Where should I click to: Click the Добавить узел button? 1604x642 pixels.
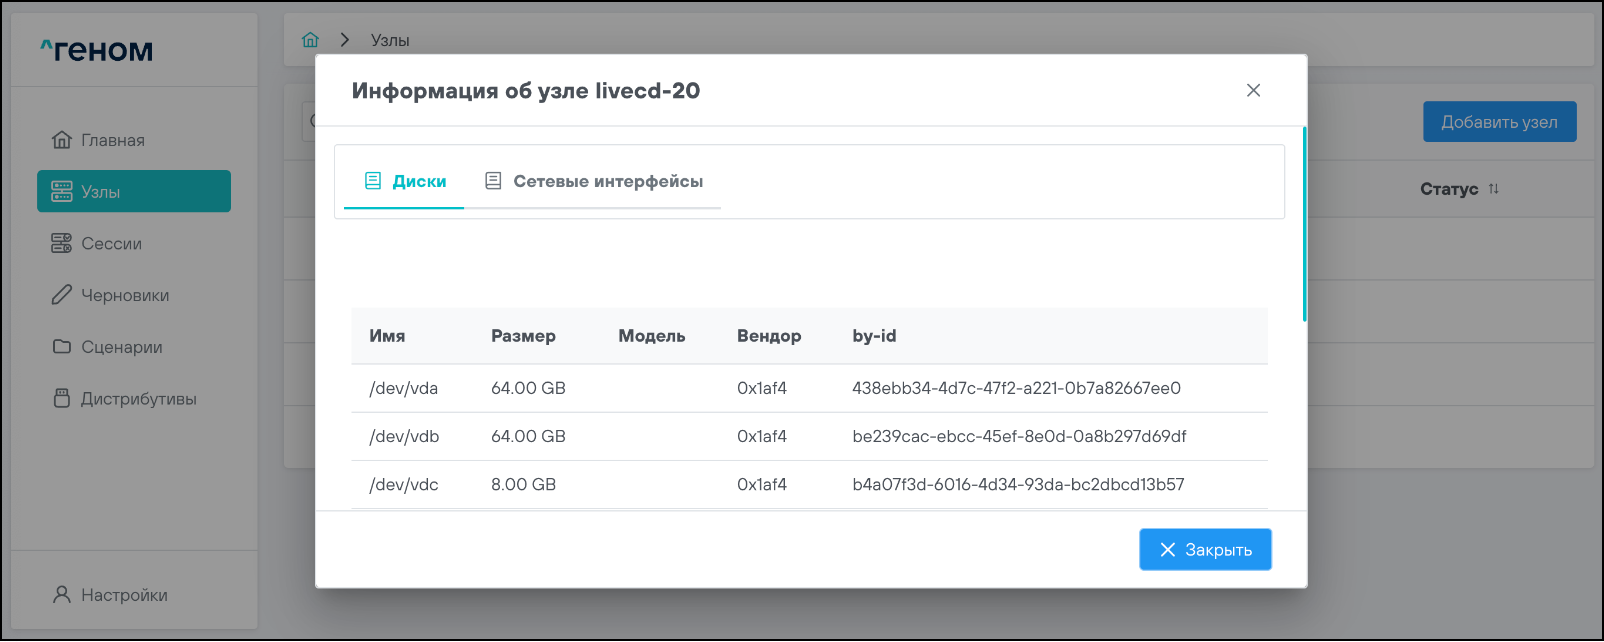(x=1499, y=122)
